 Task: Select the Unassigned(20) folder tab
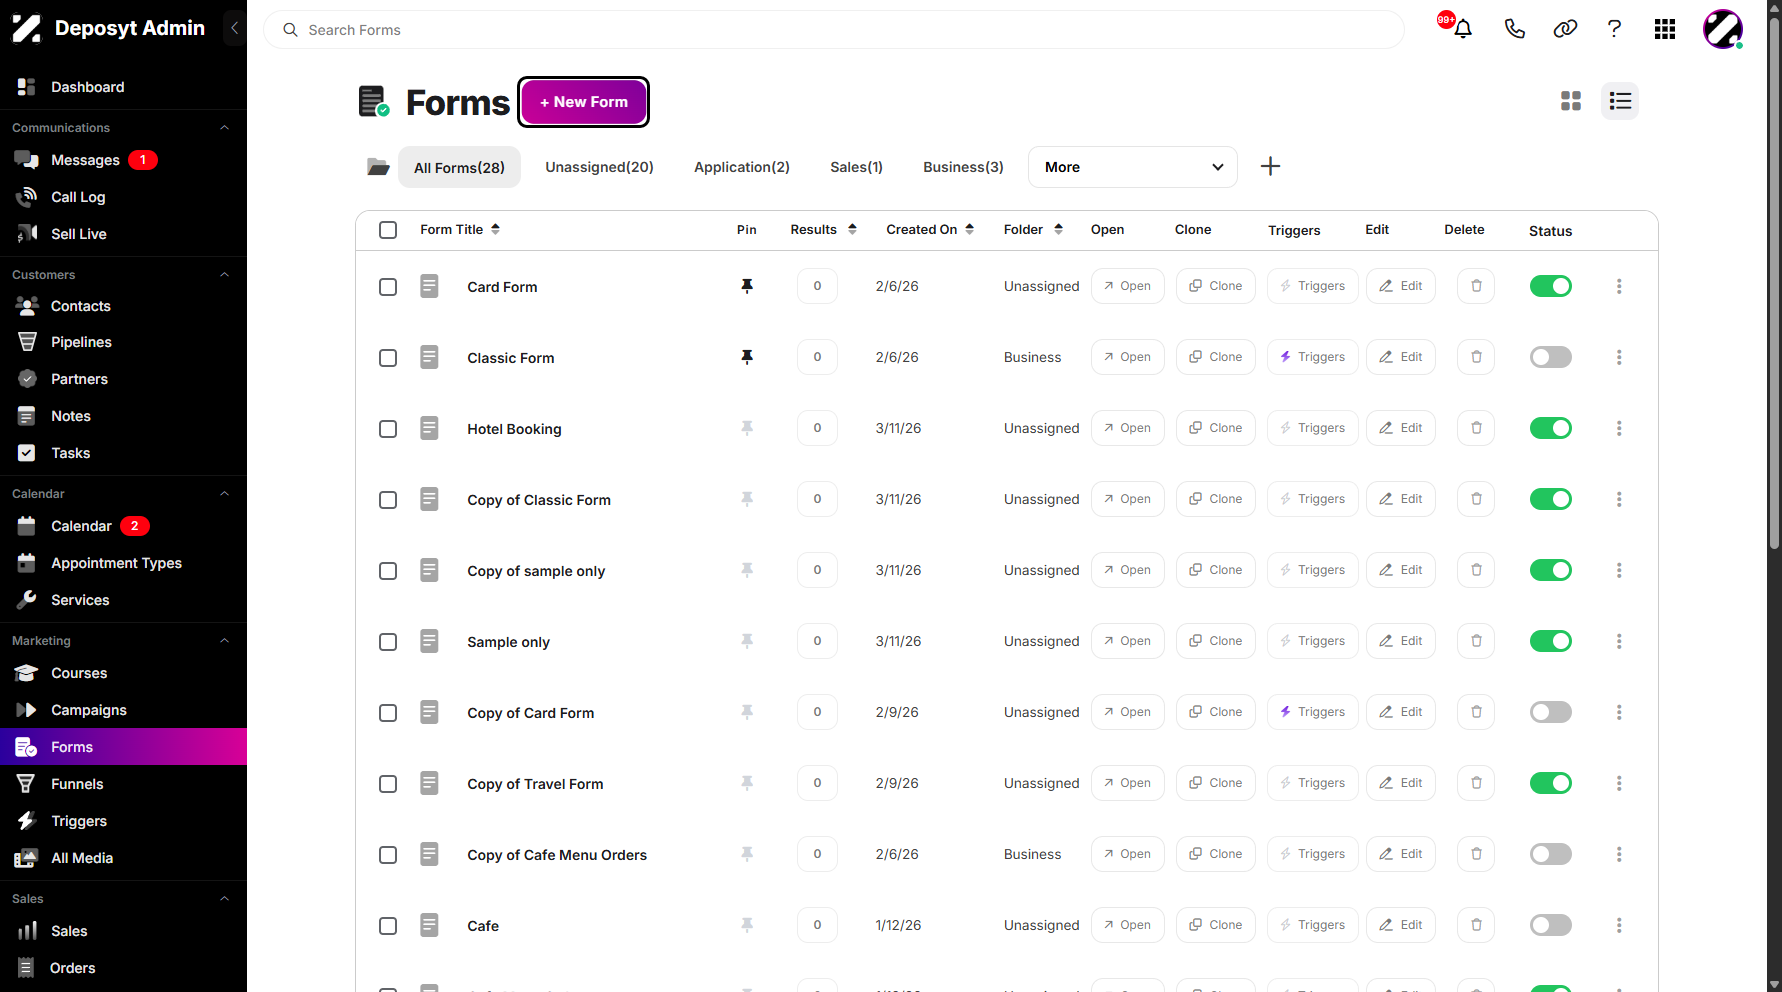pyautogui.click(x=599, y=167)
